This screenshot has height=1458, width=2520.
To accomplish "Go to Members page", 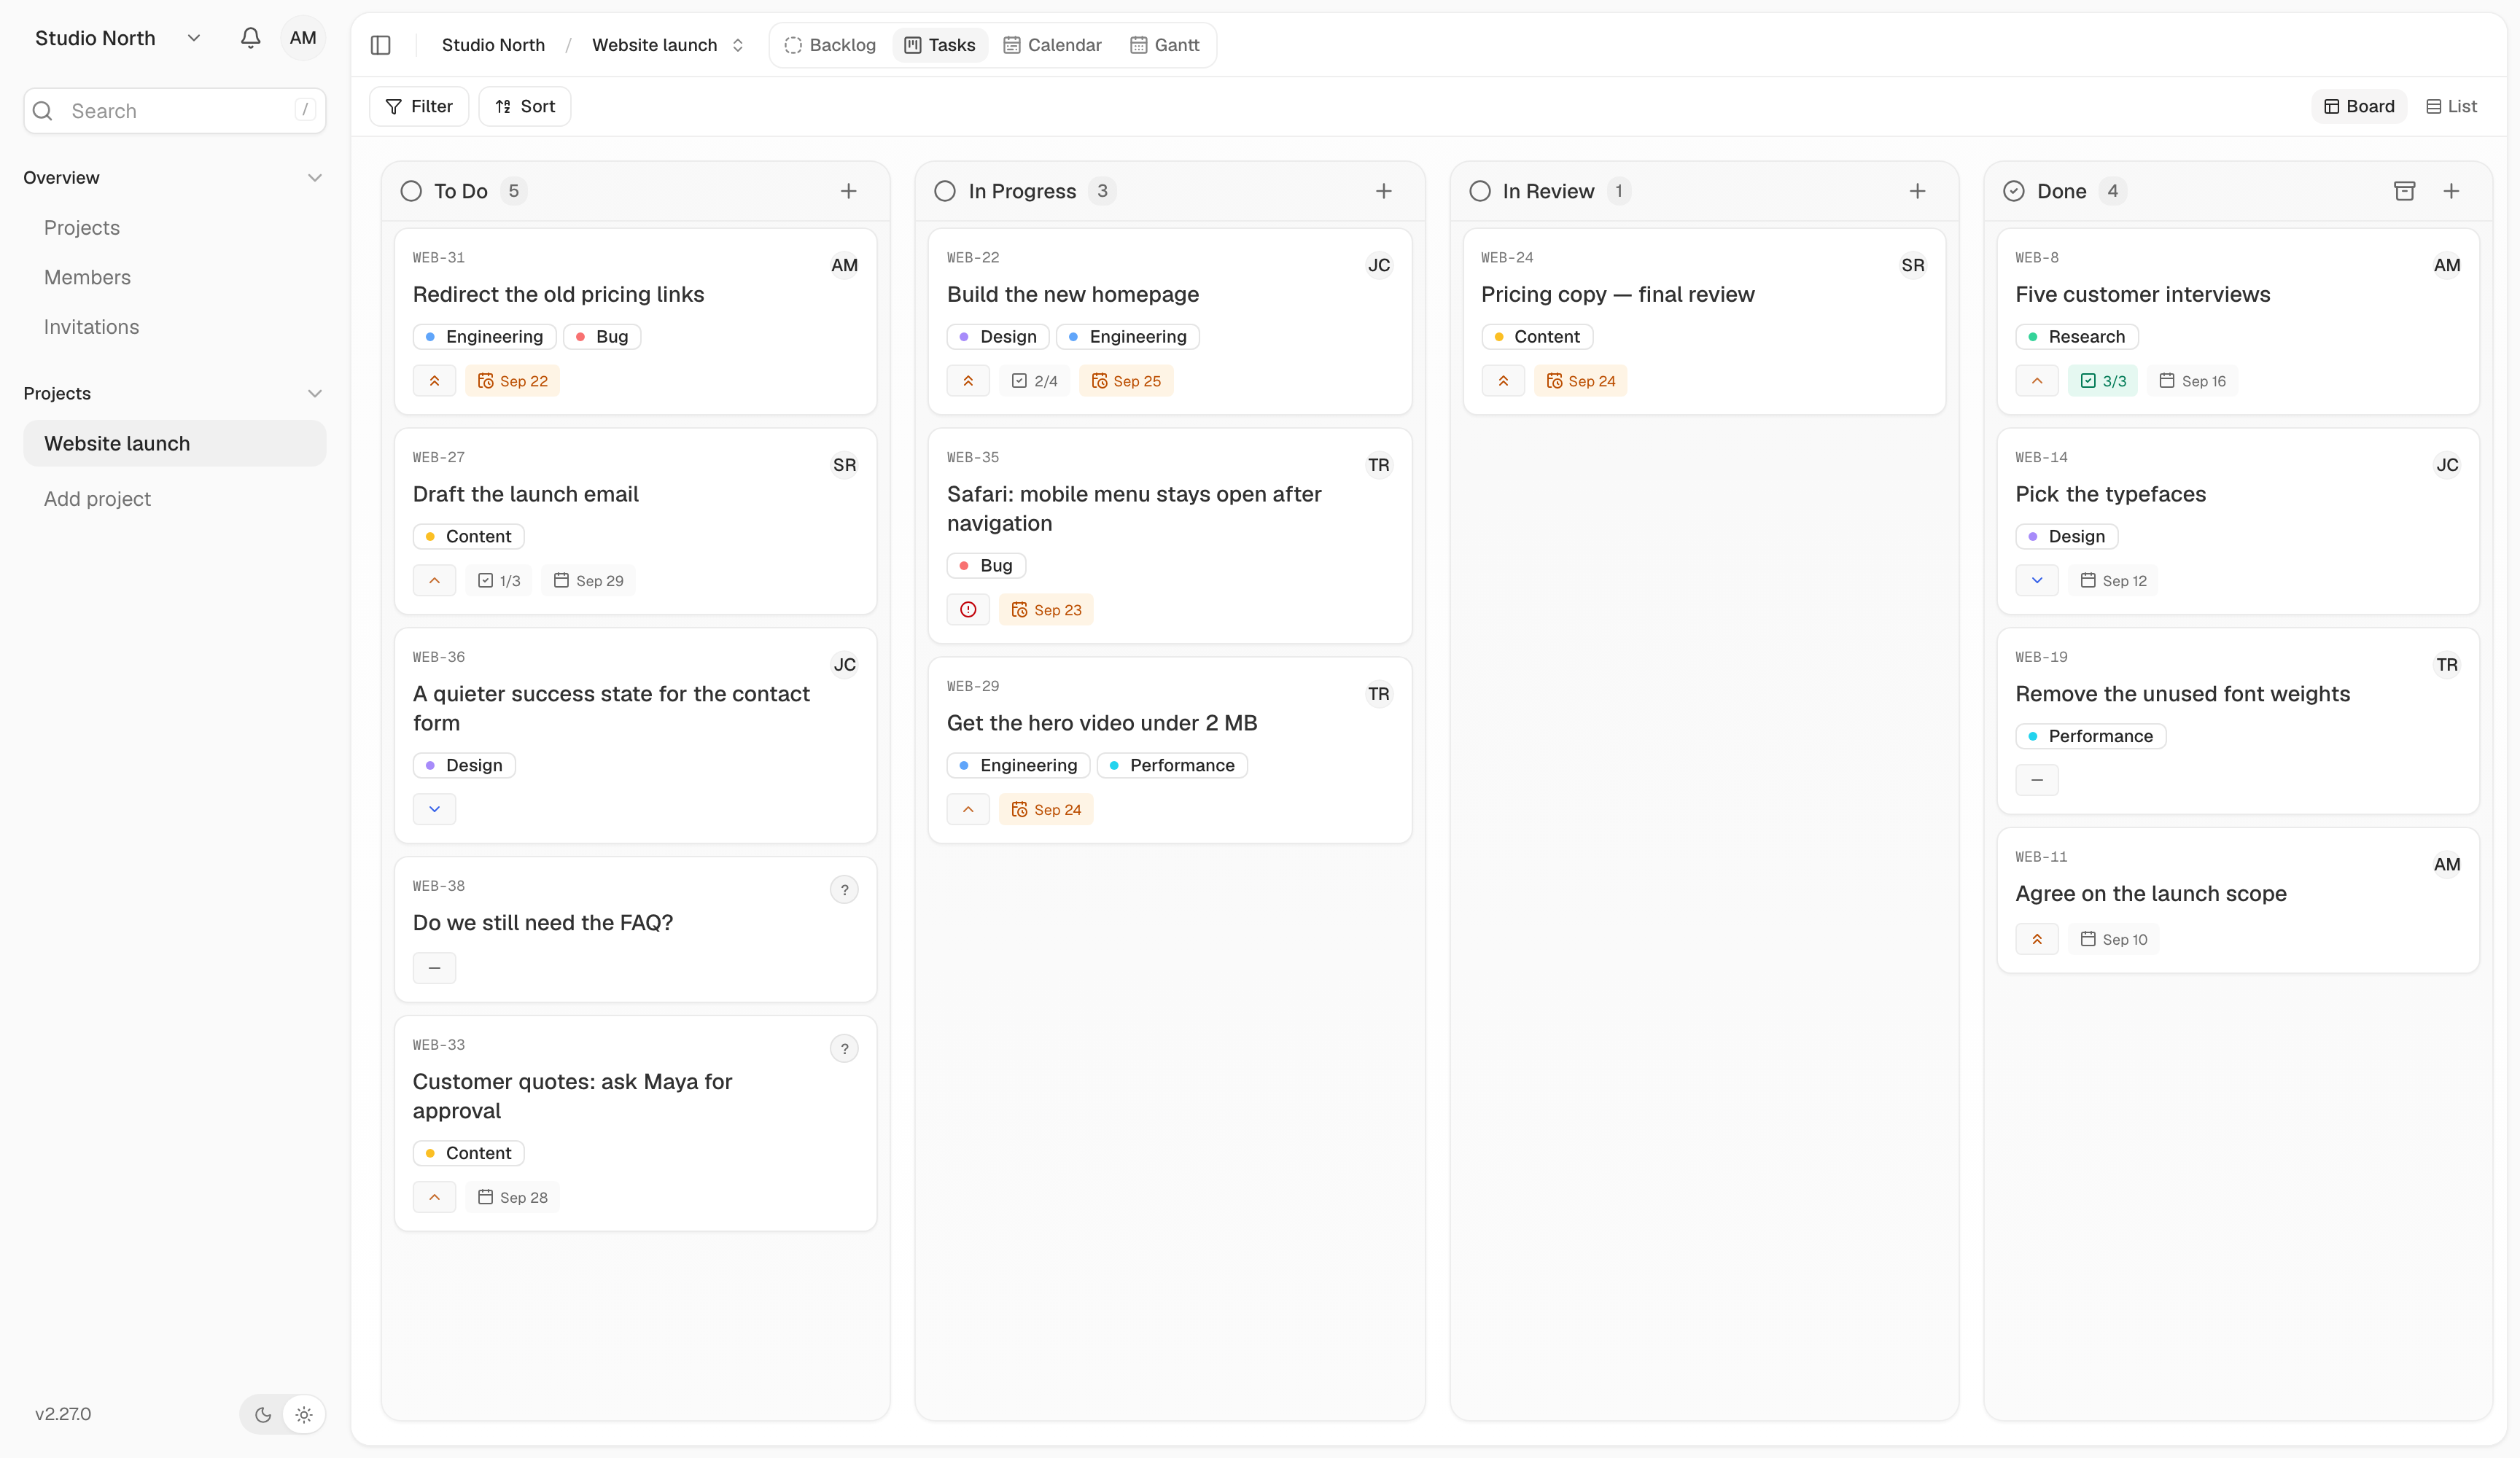I will pyautogui.click(x=87, y=278).
